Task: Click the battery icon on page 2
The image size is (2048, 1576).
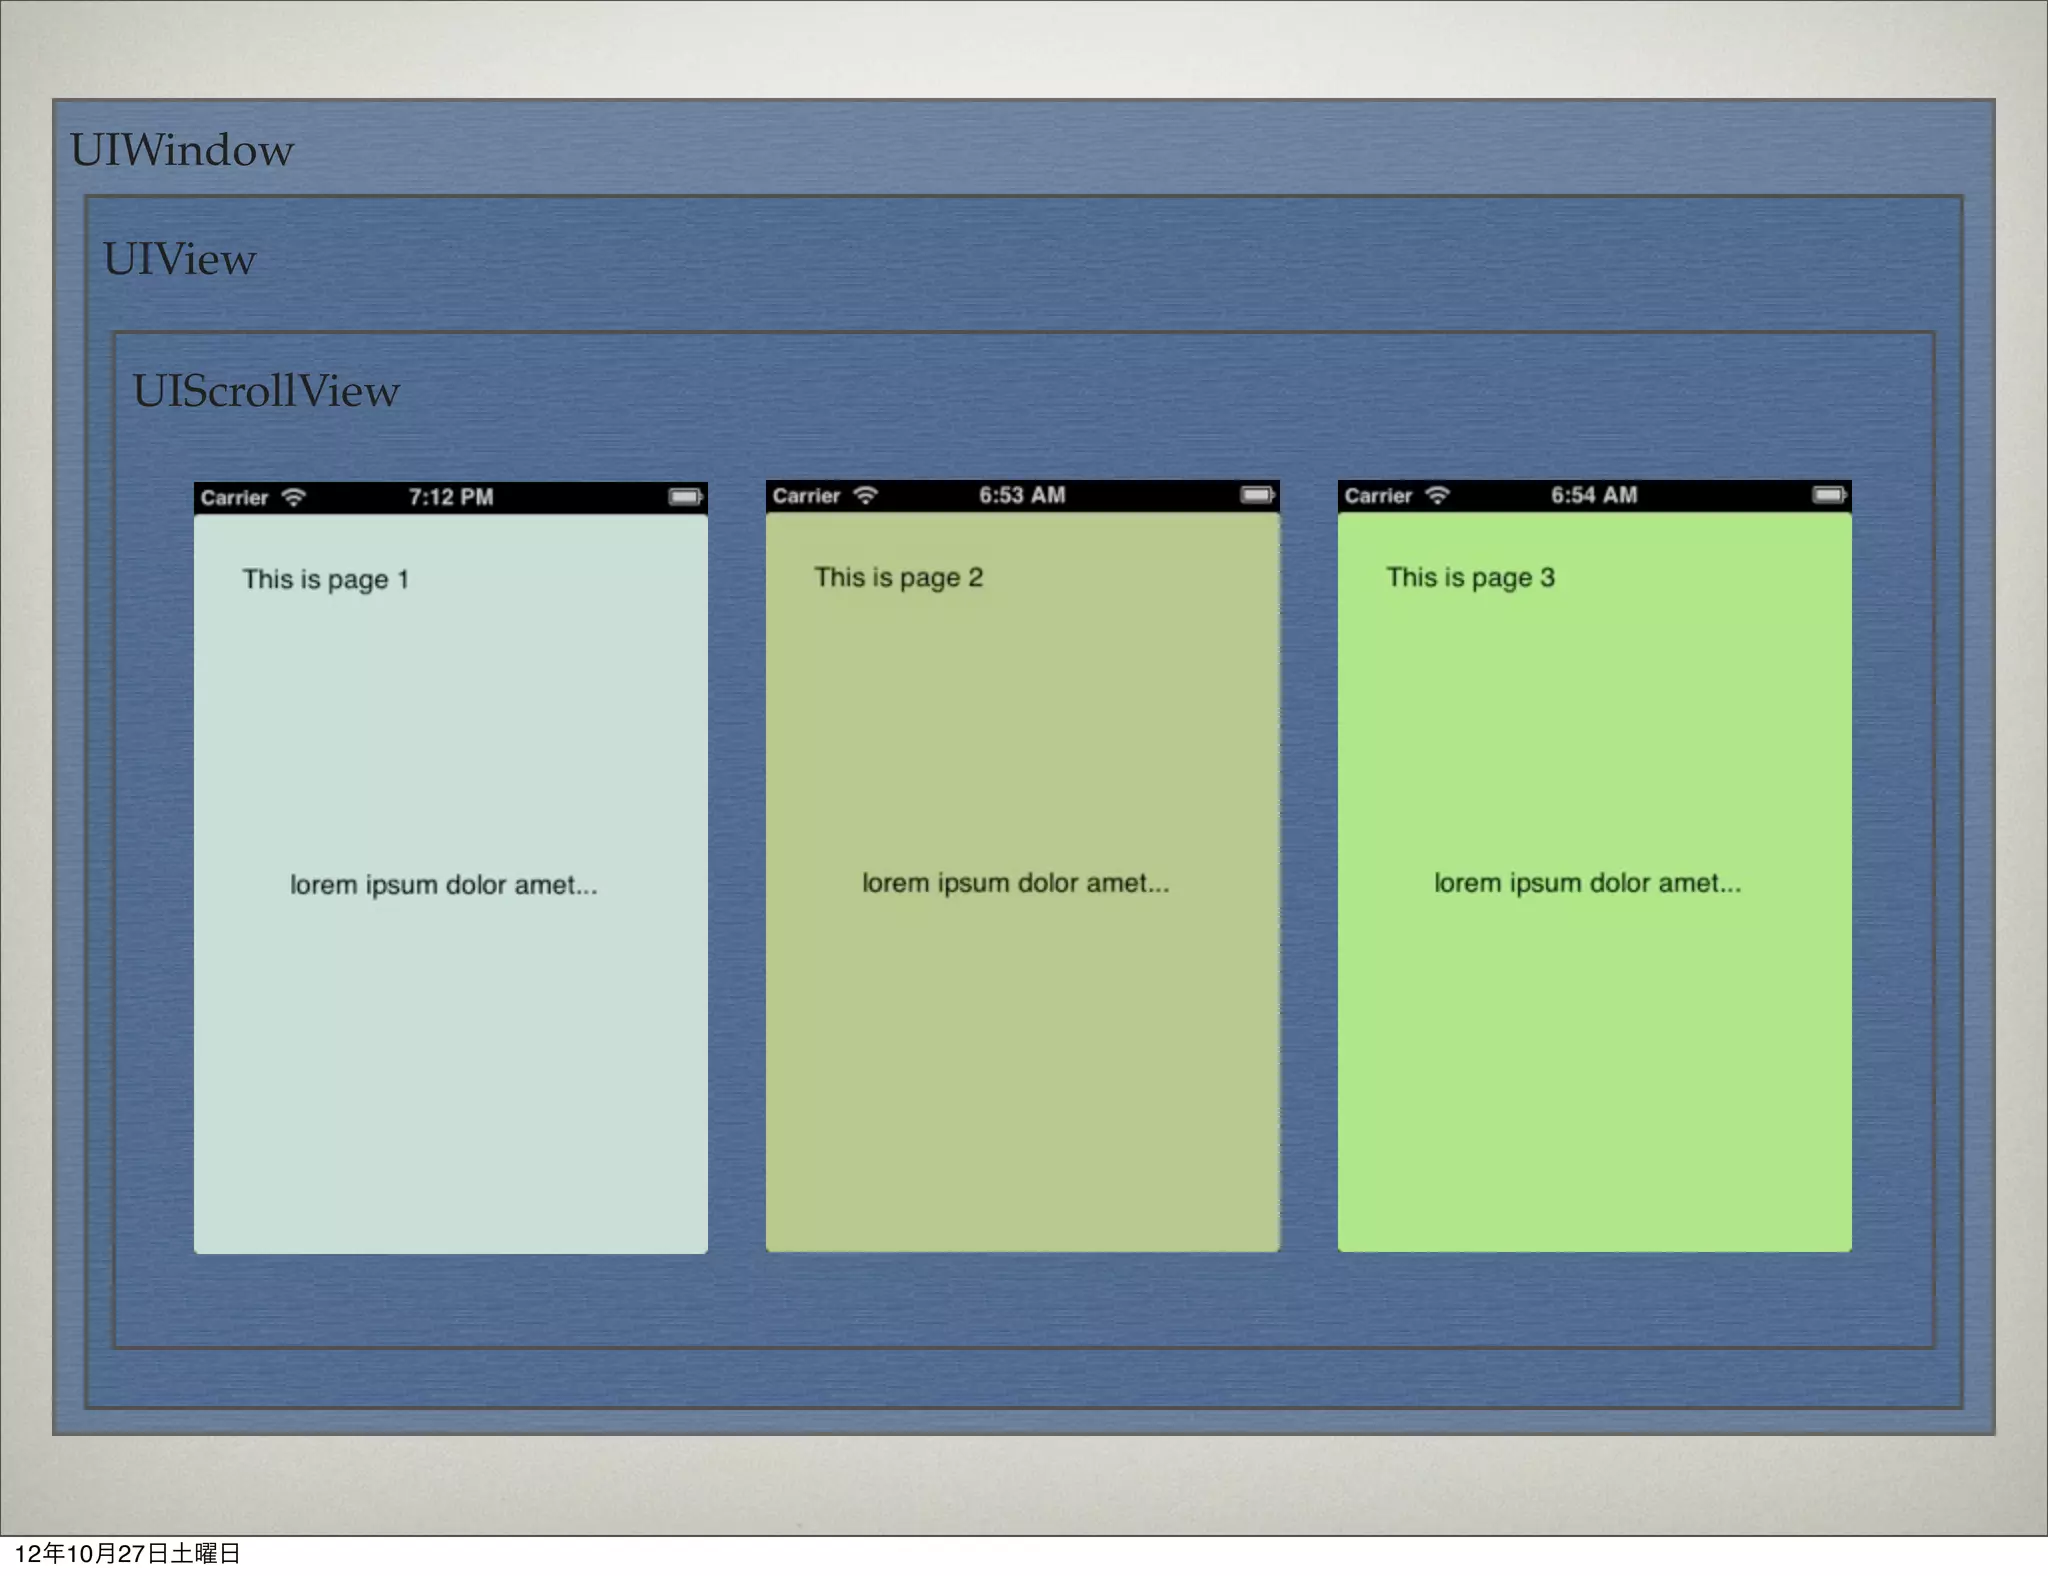Action: (x=1257, y=495)
